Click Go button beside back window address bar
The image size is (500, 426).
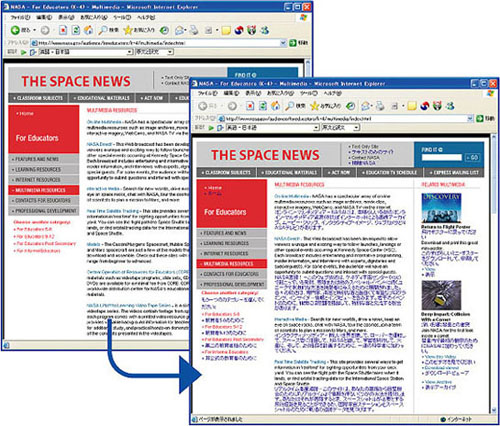pos(298,43)
